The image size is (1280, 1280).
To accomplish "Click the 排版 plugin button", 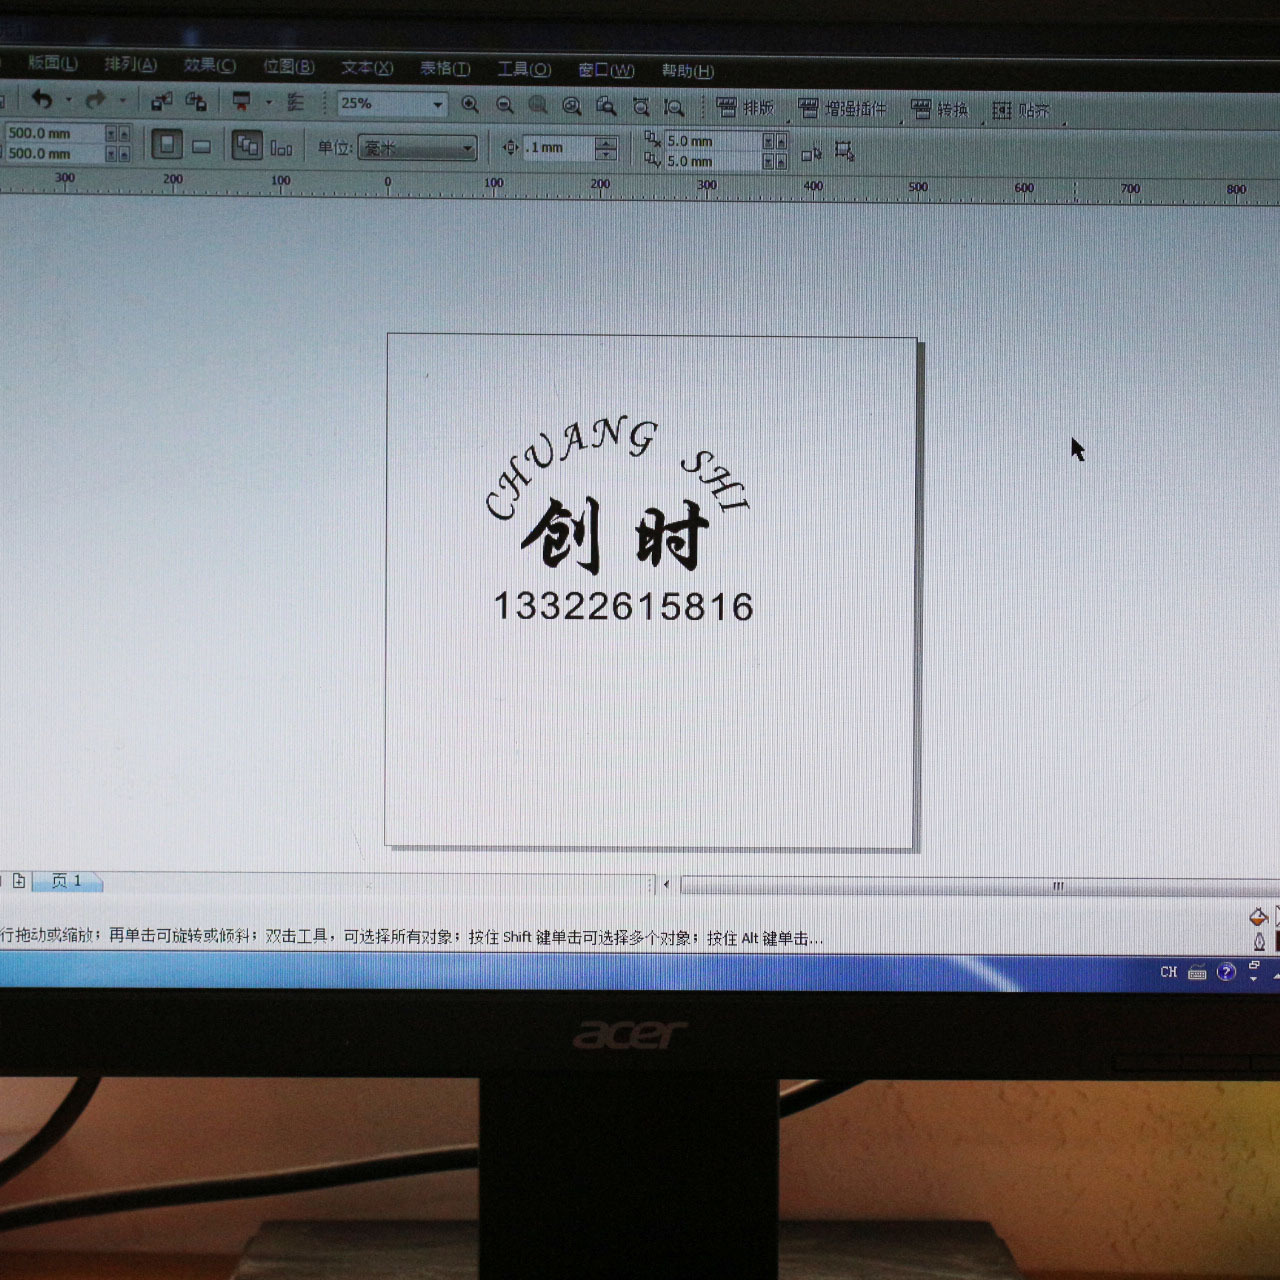I will [x=745, y=107].
